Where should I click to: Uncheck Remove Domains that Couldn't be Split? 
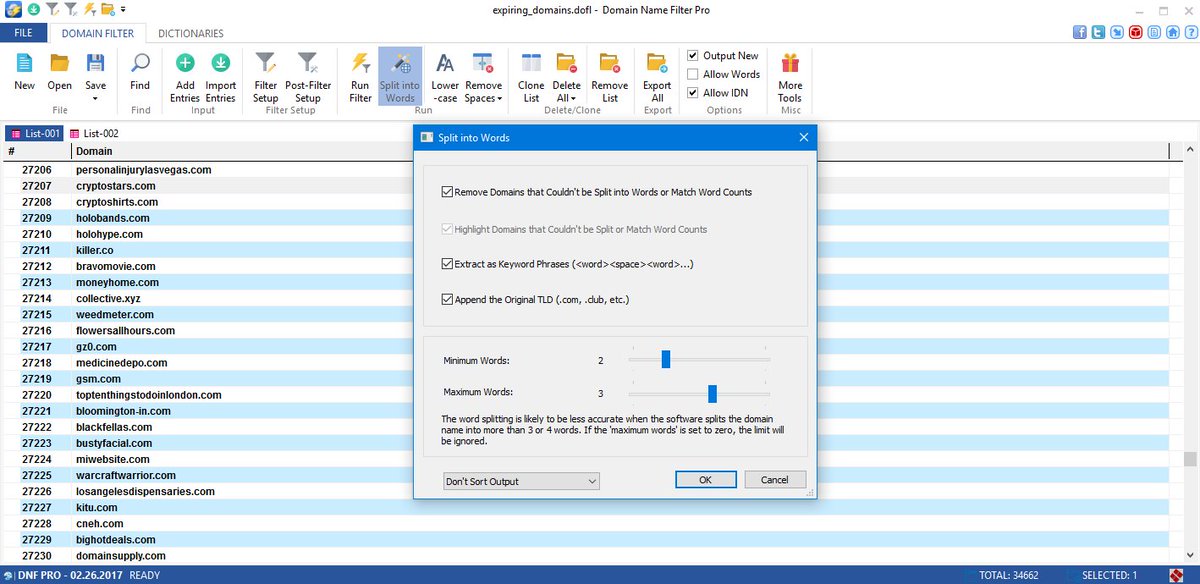click(447, 192)
